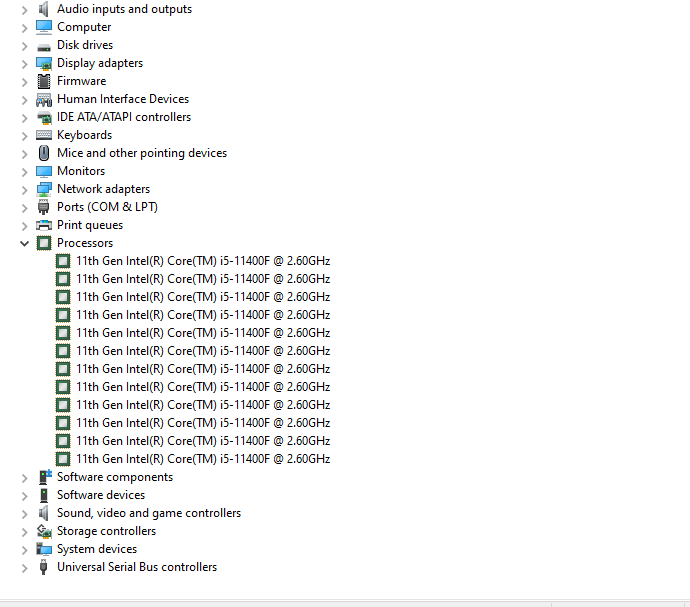This screenshot has width=690, height=607.
Task: Click the Network adapters icon
Action: point(44,189)
